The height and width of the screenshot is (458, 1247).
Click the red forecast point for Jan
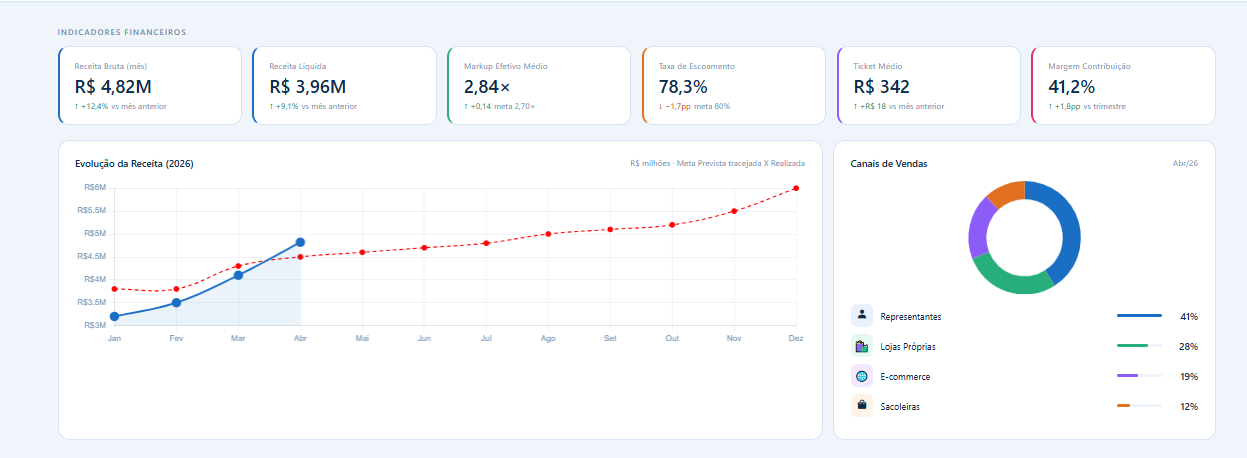click(114, 288)
